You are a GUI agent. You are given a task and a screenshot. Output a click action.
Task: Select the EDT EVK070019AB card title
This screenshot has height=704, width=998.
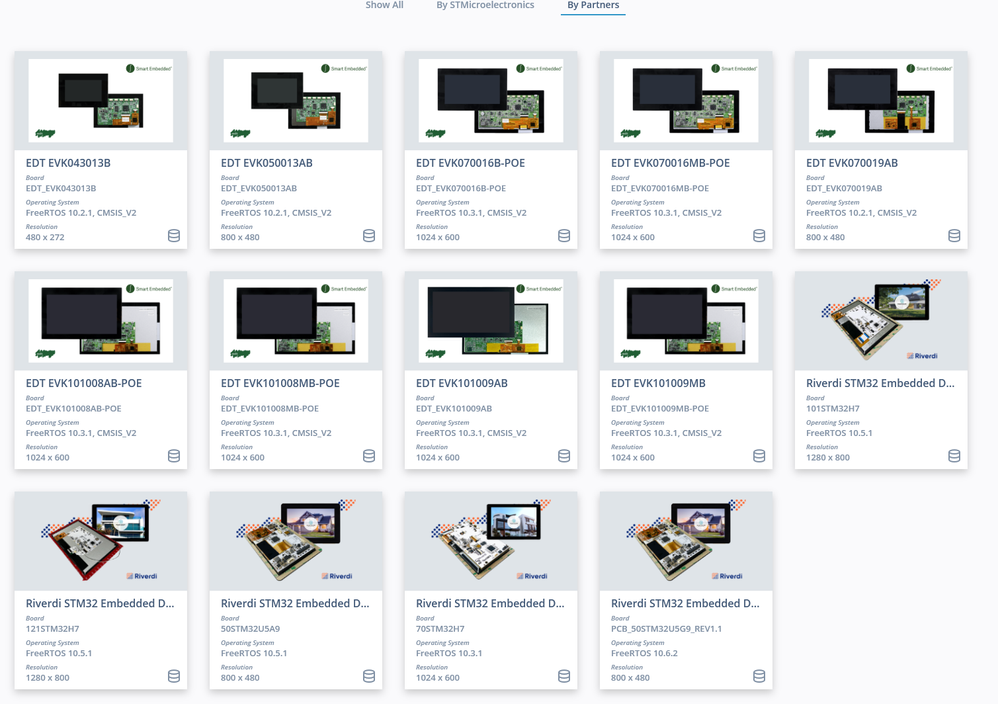pyautogui.click(x=852, y=163)
